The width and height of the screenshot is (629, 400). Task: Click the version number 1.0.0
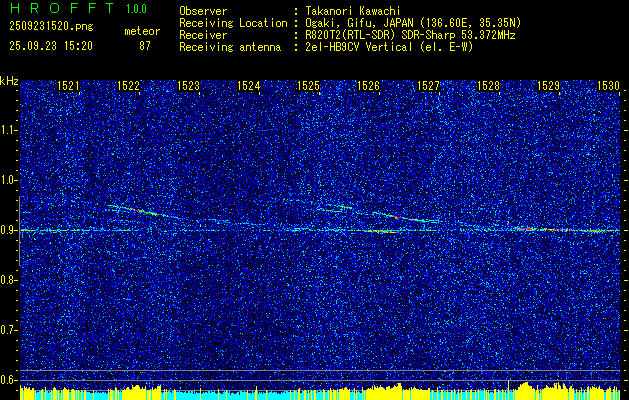point(136,9)
